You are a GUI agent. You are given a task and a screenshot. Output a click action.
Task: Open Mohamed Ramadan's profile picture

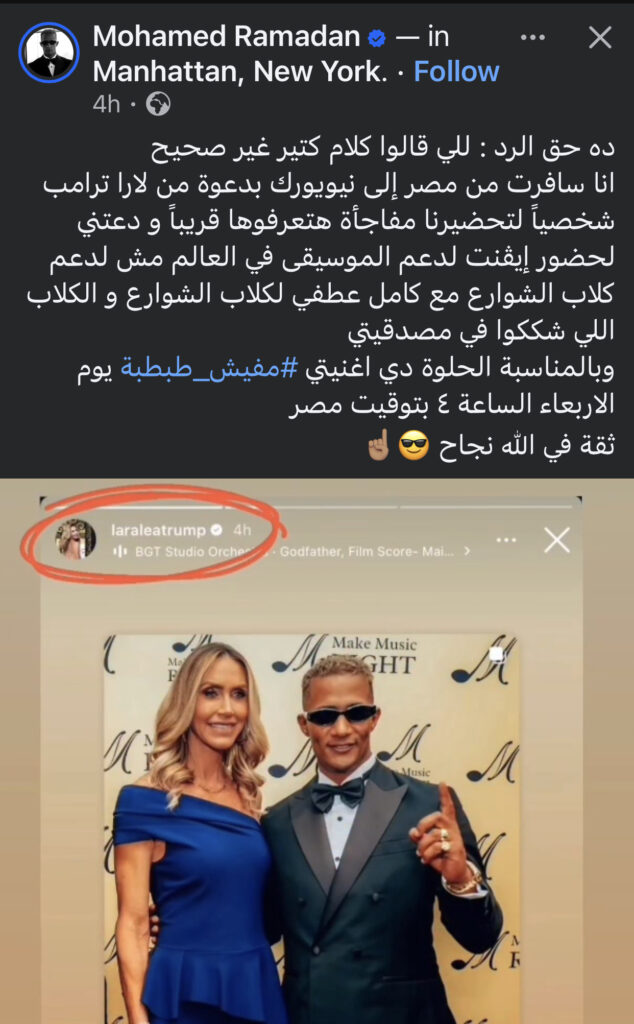(49, 54)
